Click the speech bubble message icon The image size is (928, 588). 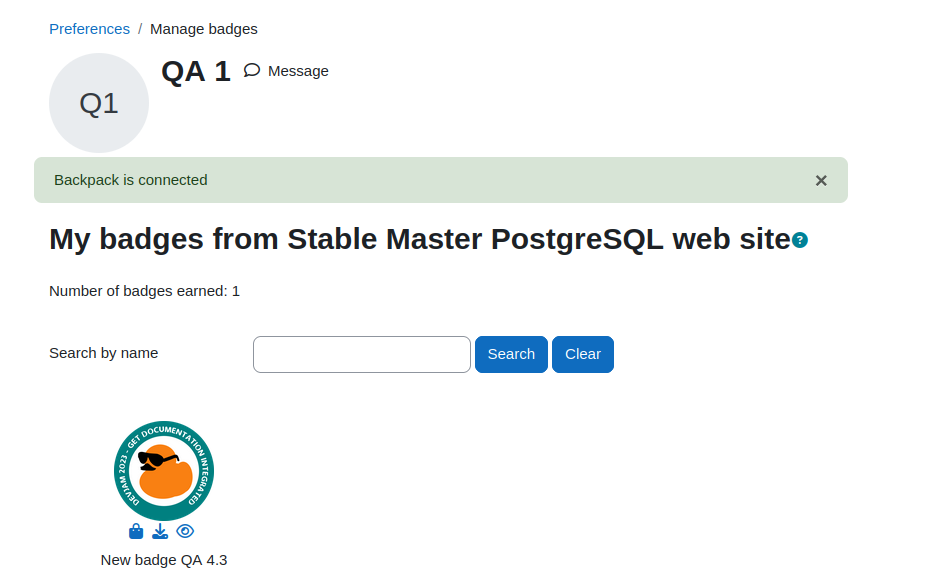pos(252,70)
